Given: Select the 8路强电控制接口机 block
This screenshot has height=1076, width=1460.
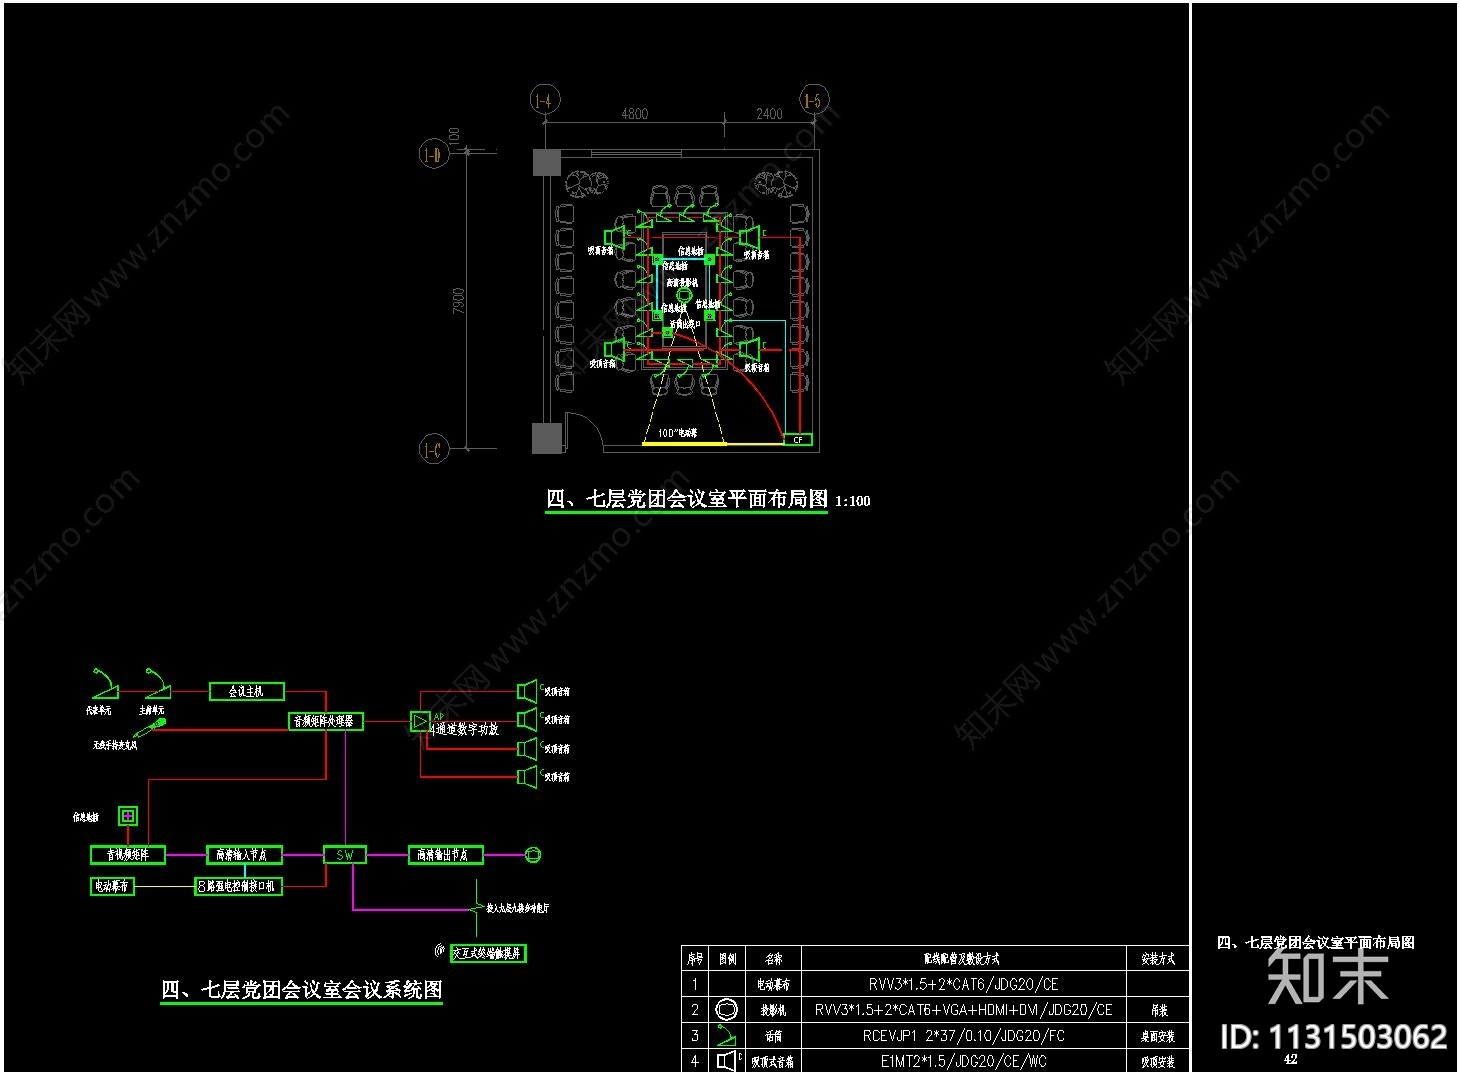Looking at the screenshot, I should (238, 886).
